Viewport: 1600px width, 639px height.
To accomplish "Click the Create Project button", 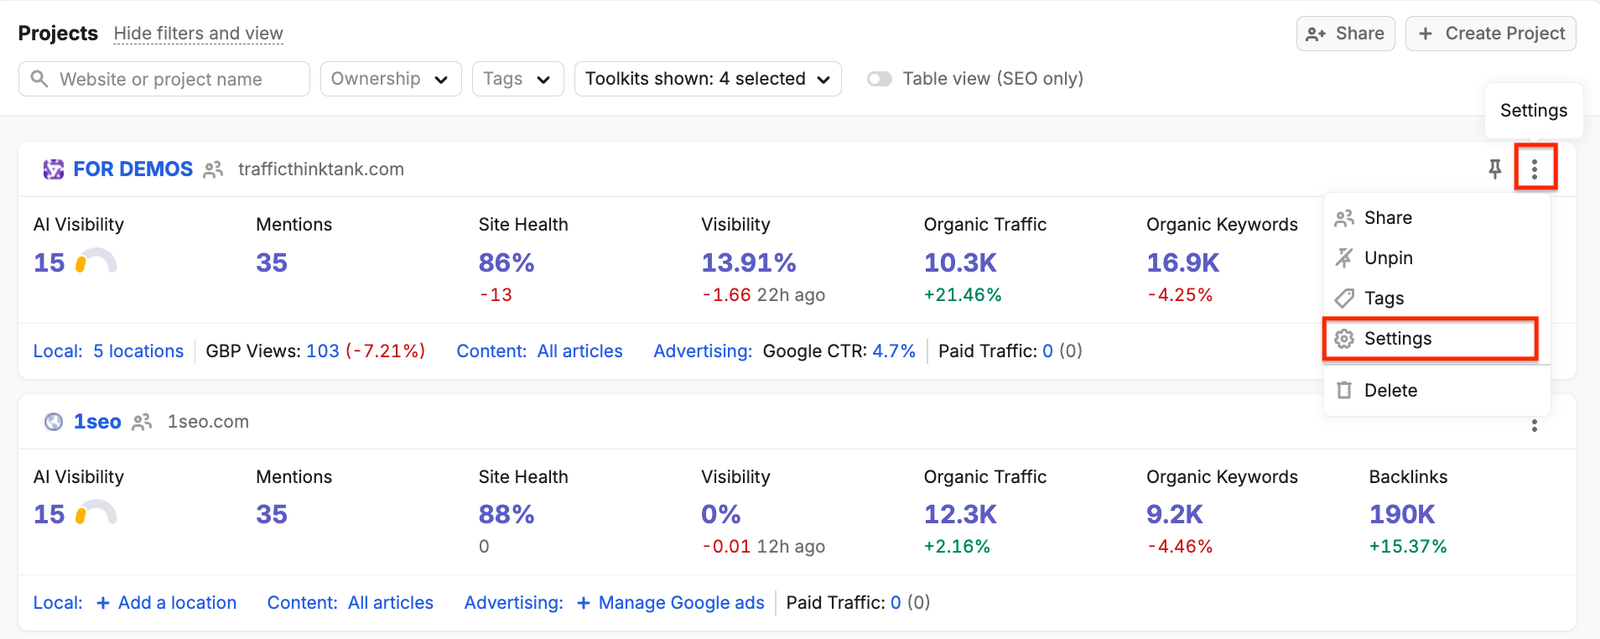I will [x=1491, y=33].
